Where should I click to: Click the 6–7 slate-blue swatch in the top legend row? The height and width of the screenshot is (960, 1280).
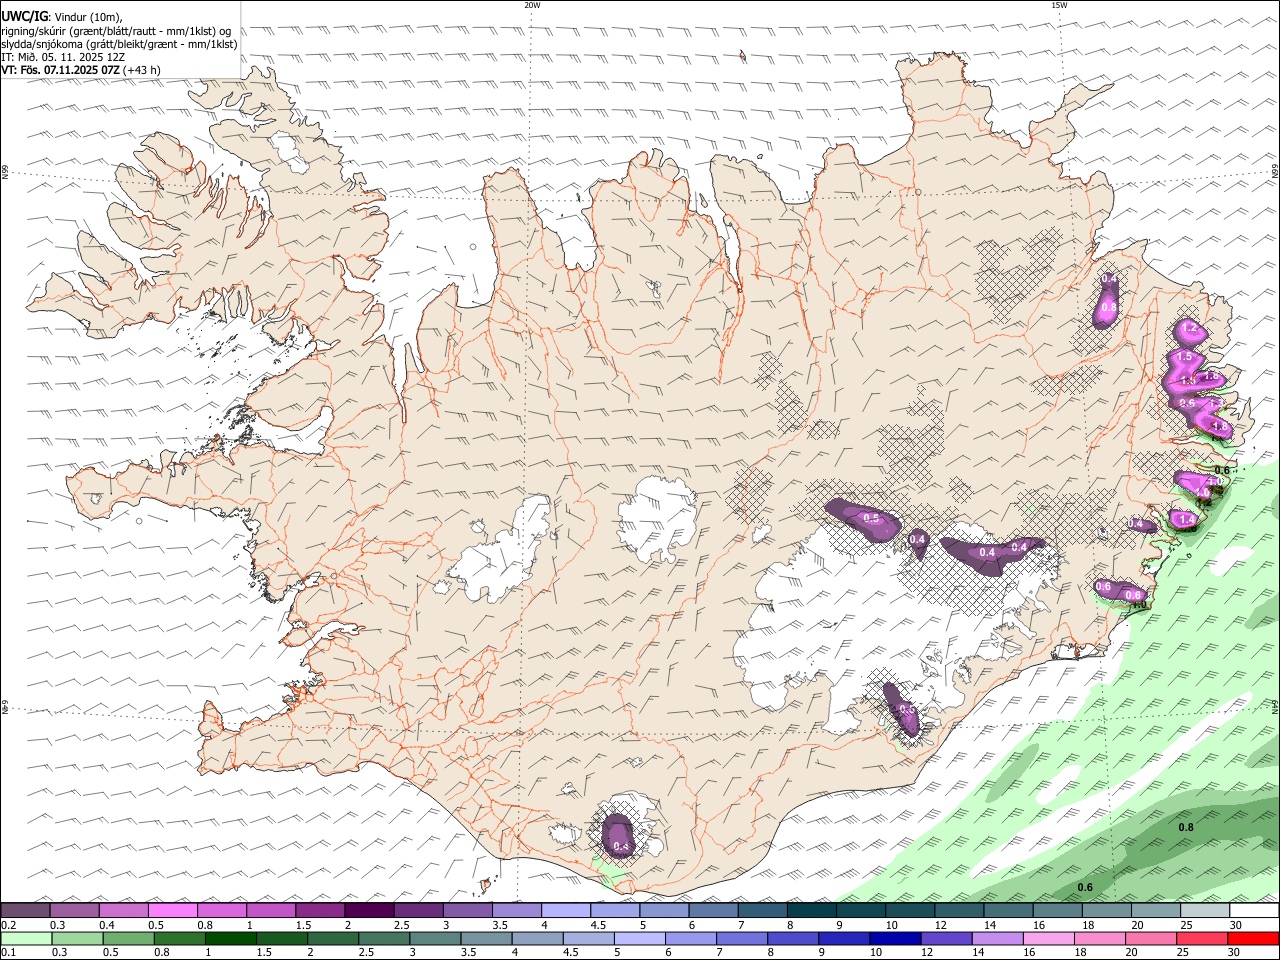tap(712, 911)
